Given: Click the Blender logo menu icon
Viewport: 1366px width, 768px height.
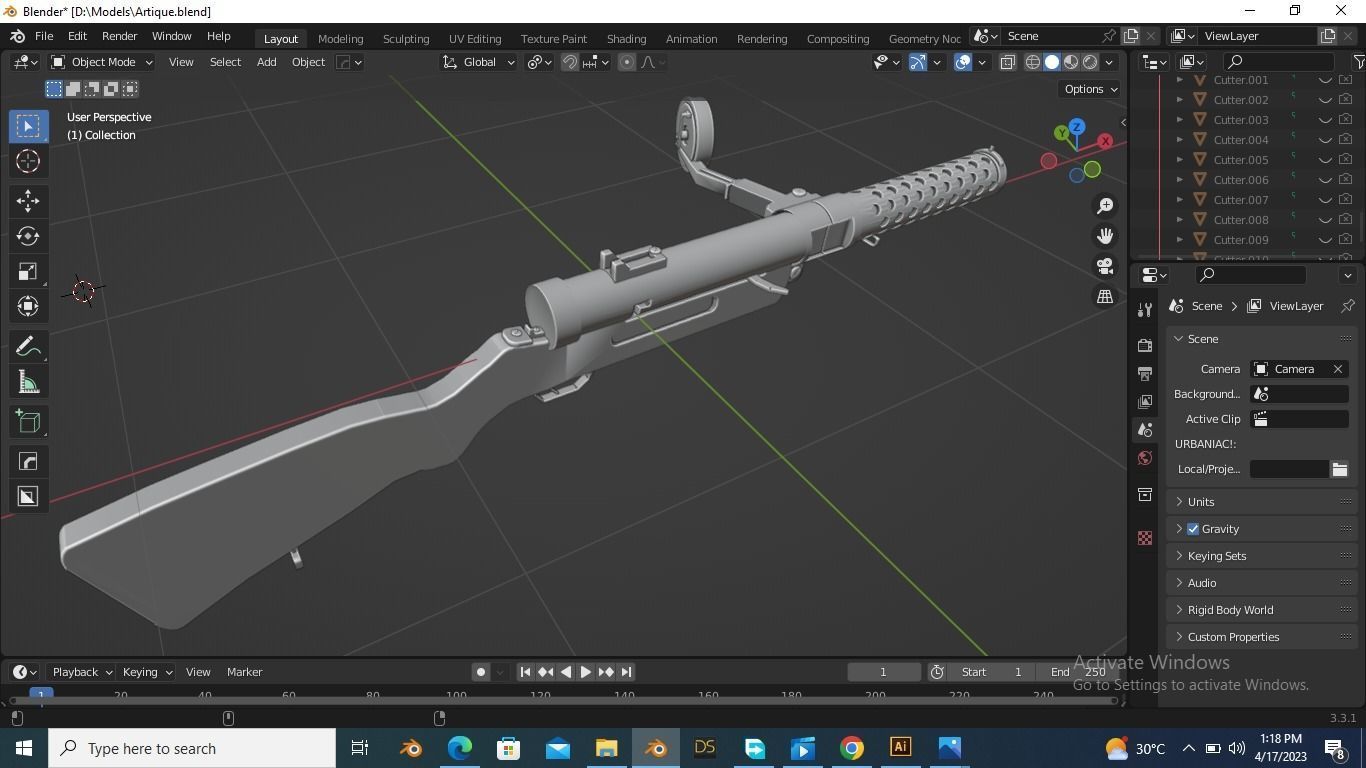Looking at the screenshot, I should [17, 36].
